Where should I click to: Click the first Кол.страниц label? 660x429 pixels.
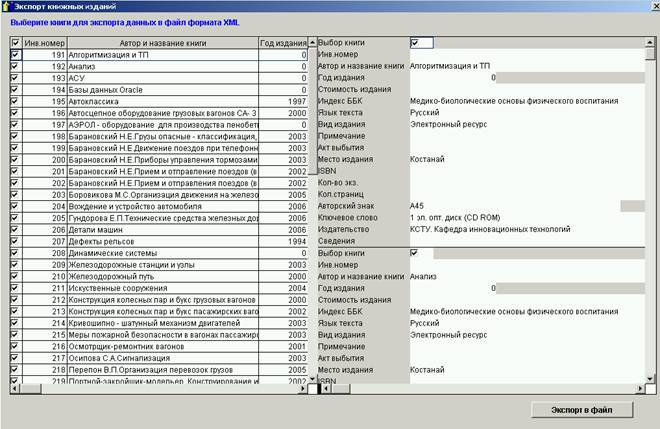341,194
